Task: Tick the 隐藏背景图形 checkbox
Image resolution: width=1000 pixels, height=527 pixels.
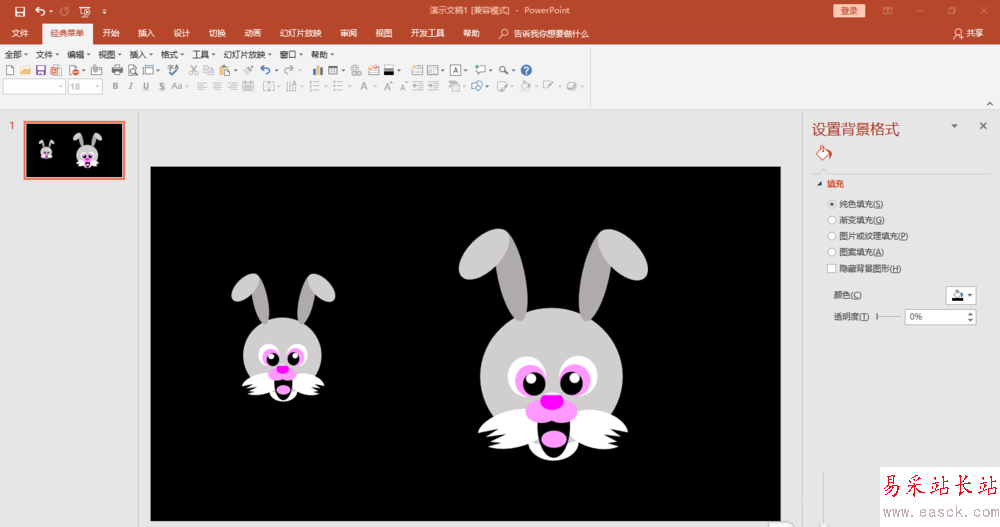Action: (x=831, y=269)
